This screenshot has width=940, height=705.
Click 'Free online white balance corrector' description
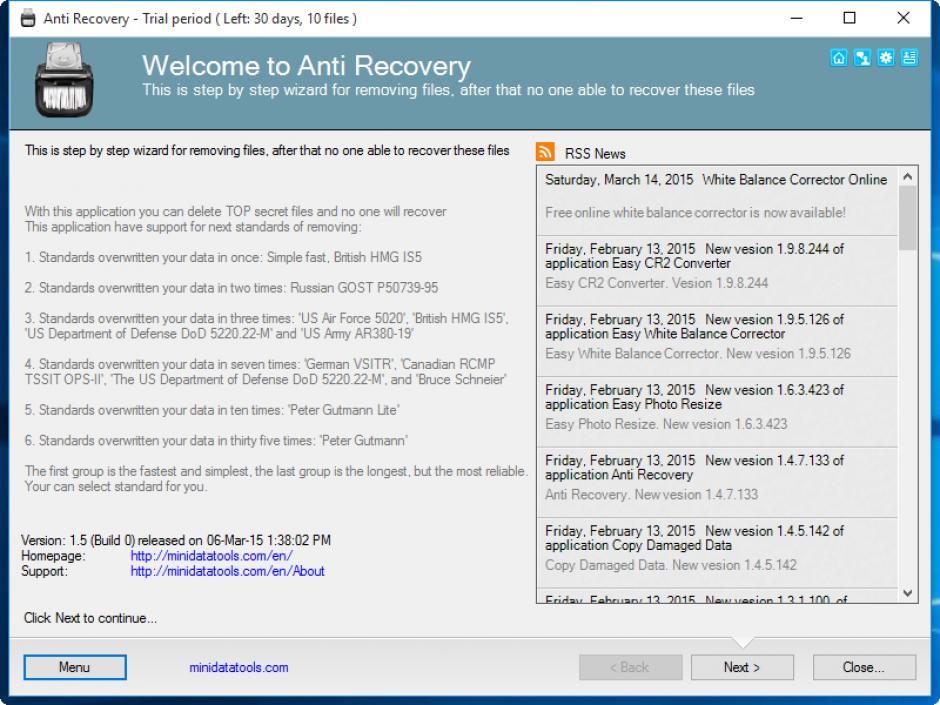coord(695,212)
